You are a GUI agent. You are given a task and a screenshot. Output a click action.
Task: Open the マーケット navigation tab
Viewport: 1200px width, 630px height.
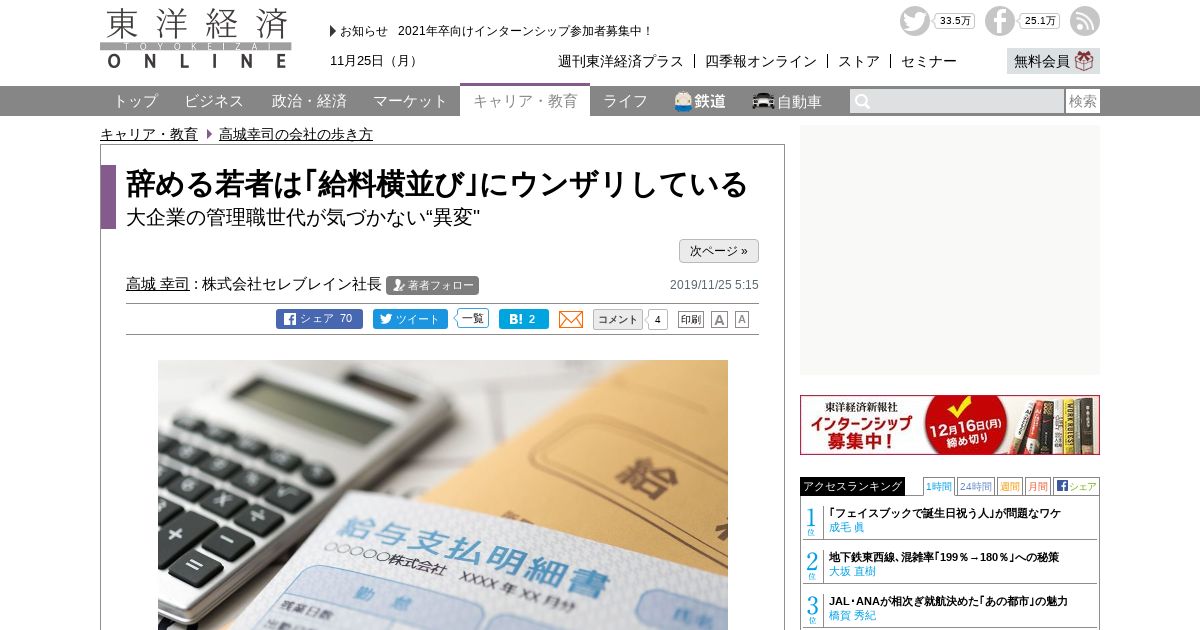[x=410, y=101]
